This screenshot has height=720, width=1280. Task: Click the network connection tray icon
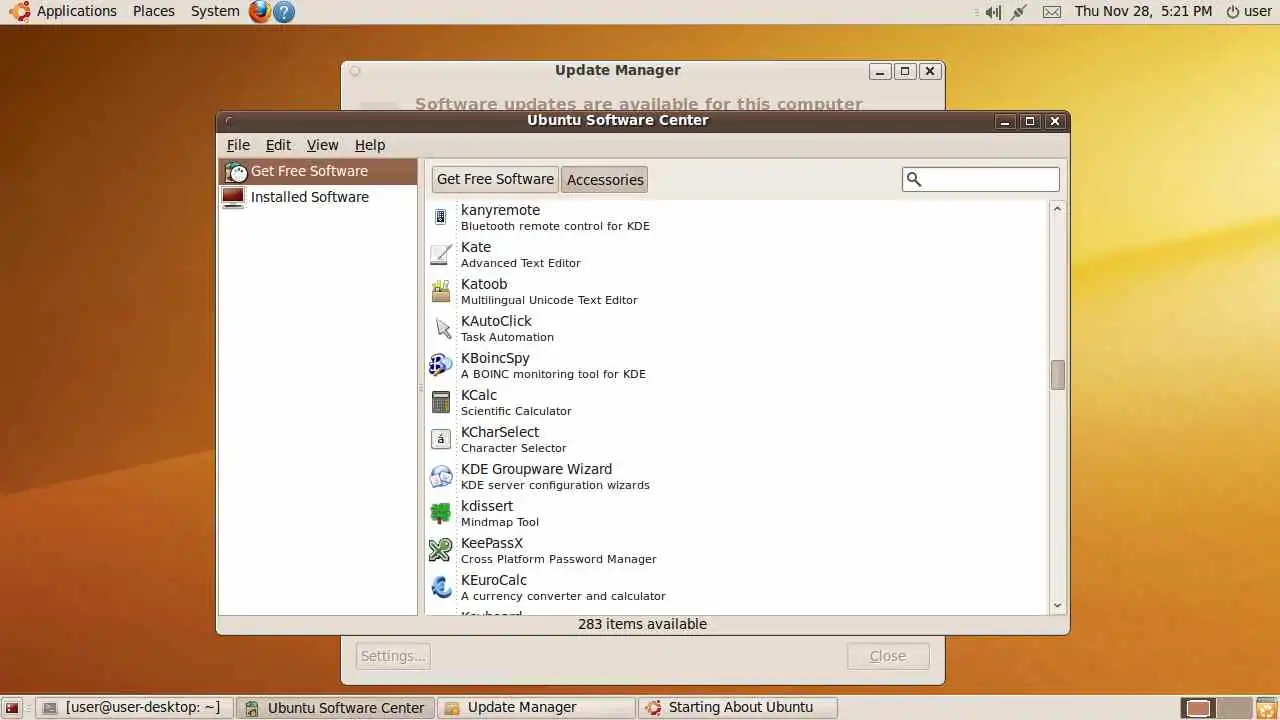click(x=1019, y=12)
